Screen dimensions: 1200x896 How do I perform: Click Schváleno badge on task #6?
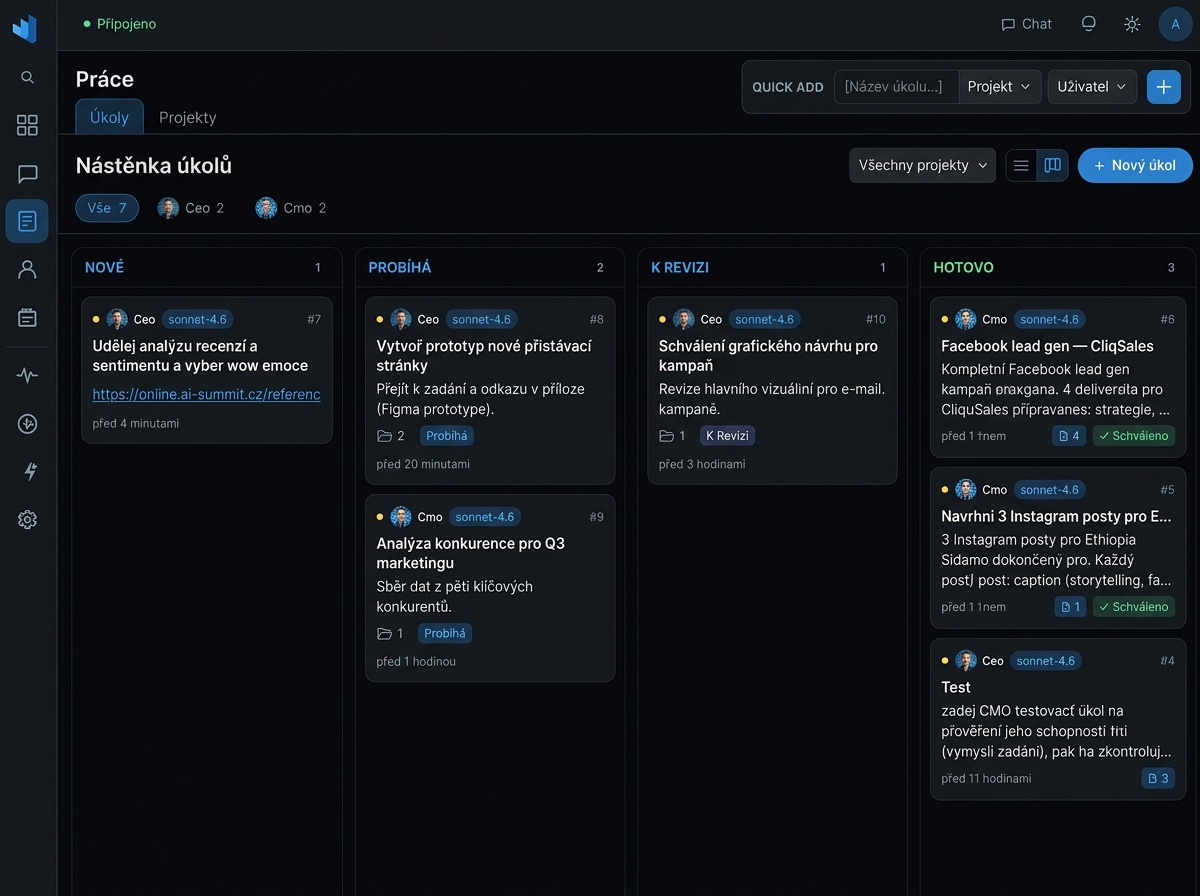[1133, 436]
